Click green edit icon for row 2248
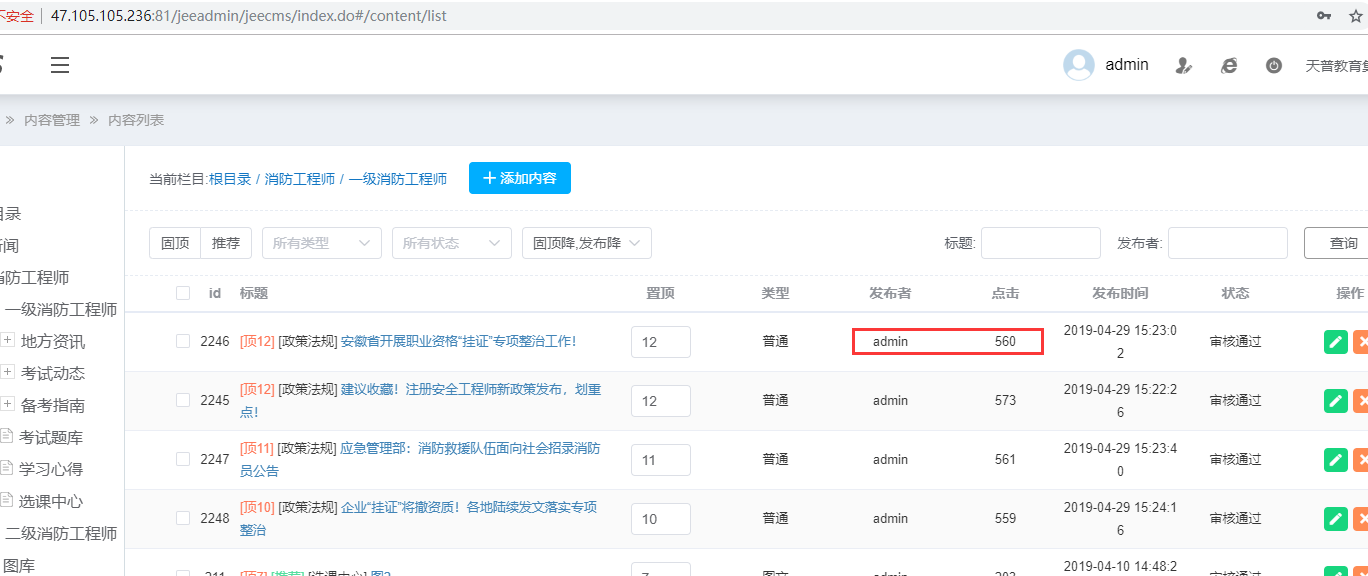The height and width of the screenshot is (576, 1368). 1335,518
